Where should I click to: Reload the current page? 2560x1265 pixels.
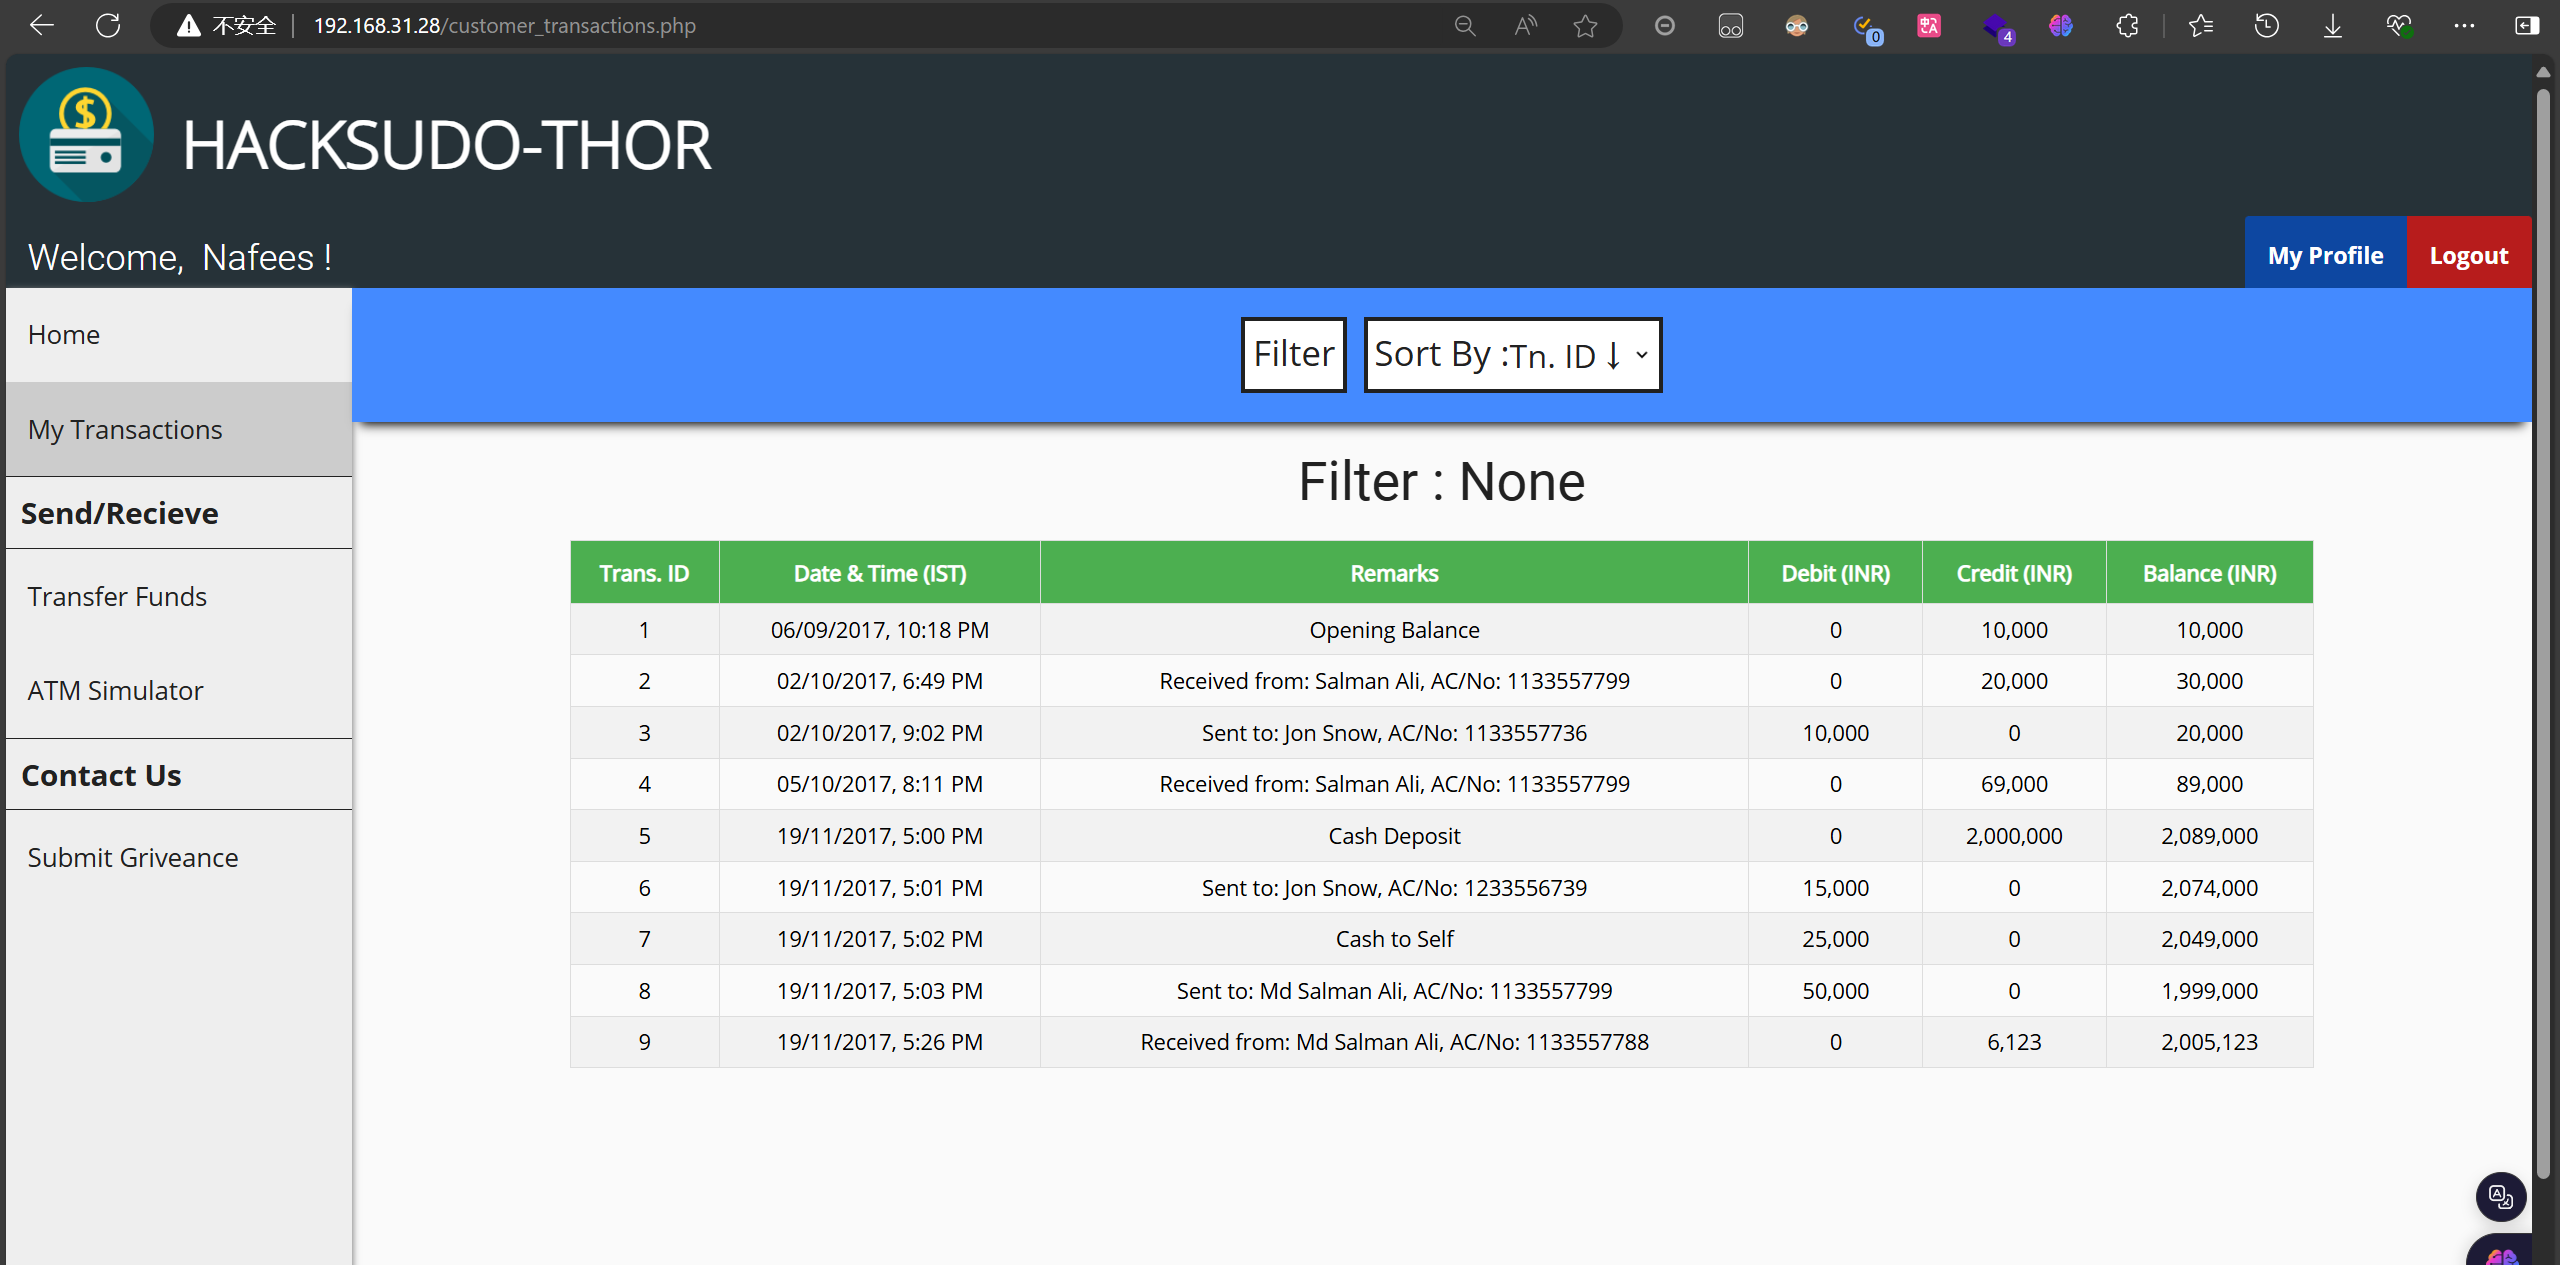coord(108,26)
